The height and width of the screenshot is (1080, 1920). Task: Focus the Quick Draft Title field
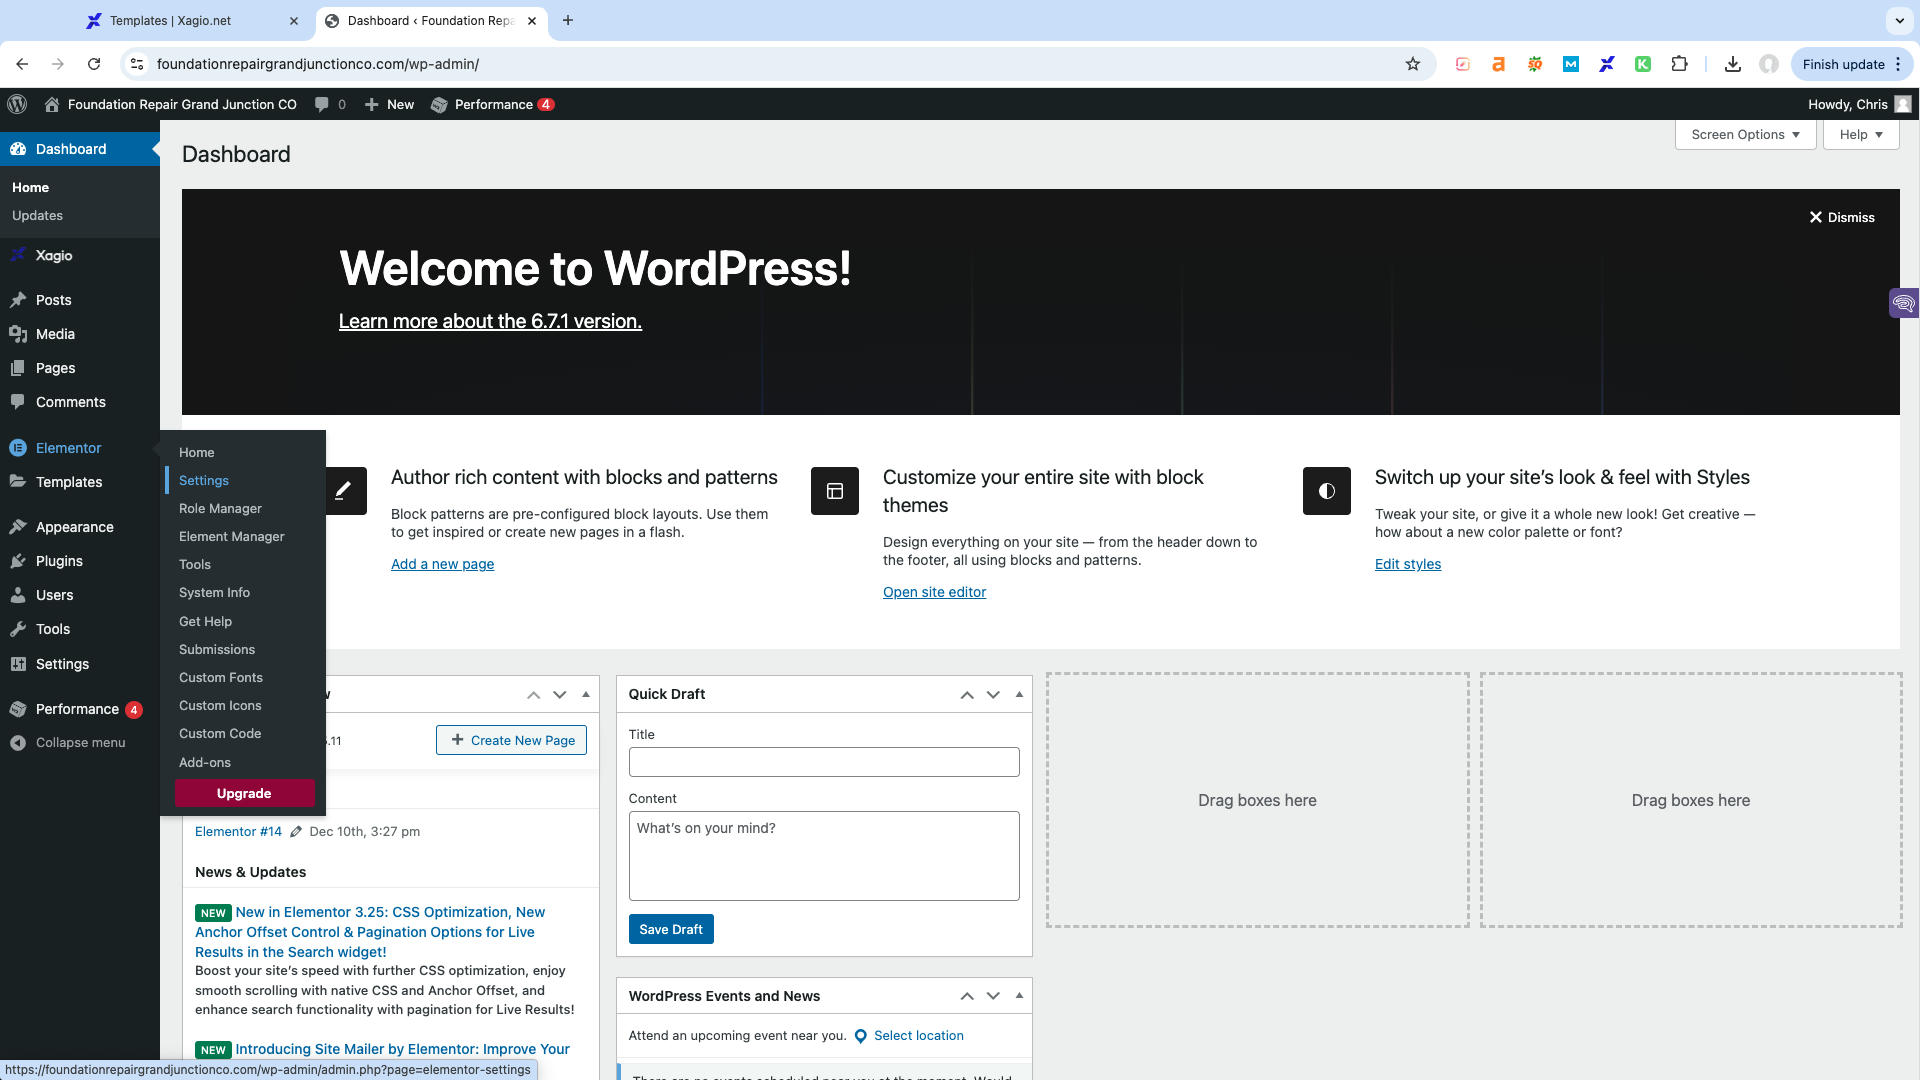pyautogui.click(x=824, y=762)
